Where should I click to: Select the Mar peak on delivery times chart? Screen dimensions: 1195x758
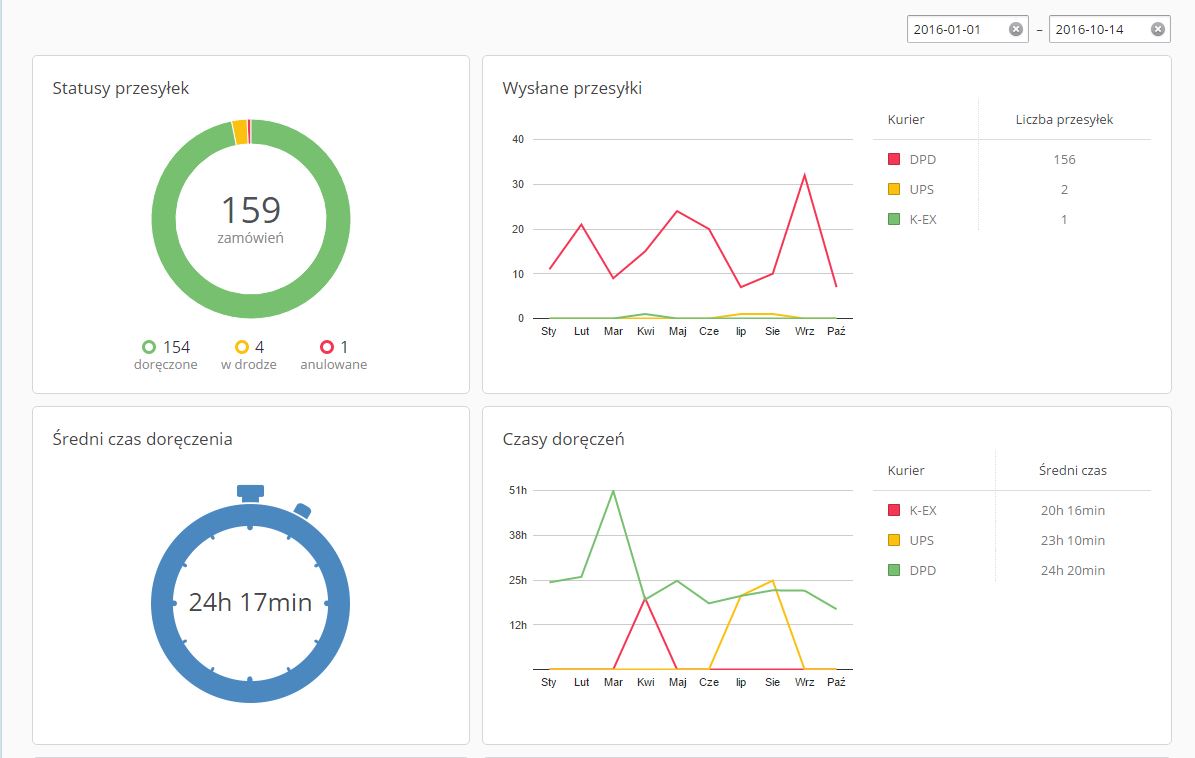612,491
